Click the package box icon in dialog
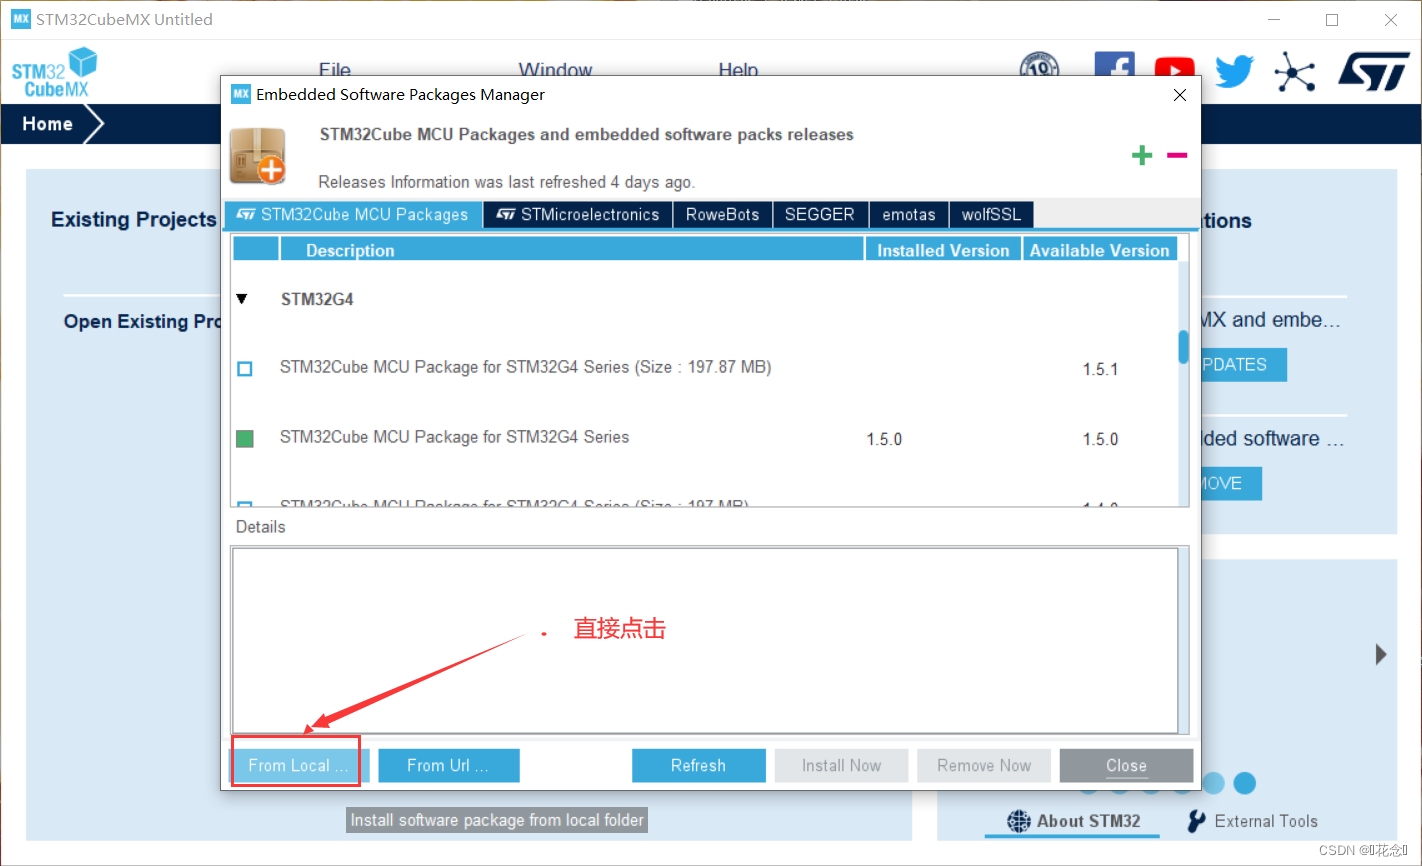1422x866 pixels. tap(258, 156)
